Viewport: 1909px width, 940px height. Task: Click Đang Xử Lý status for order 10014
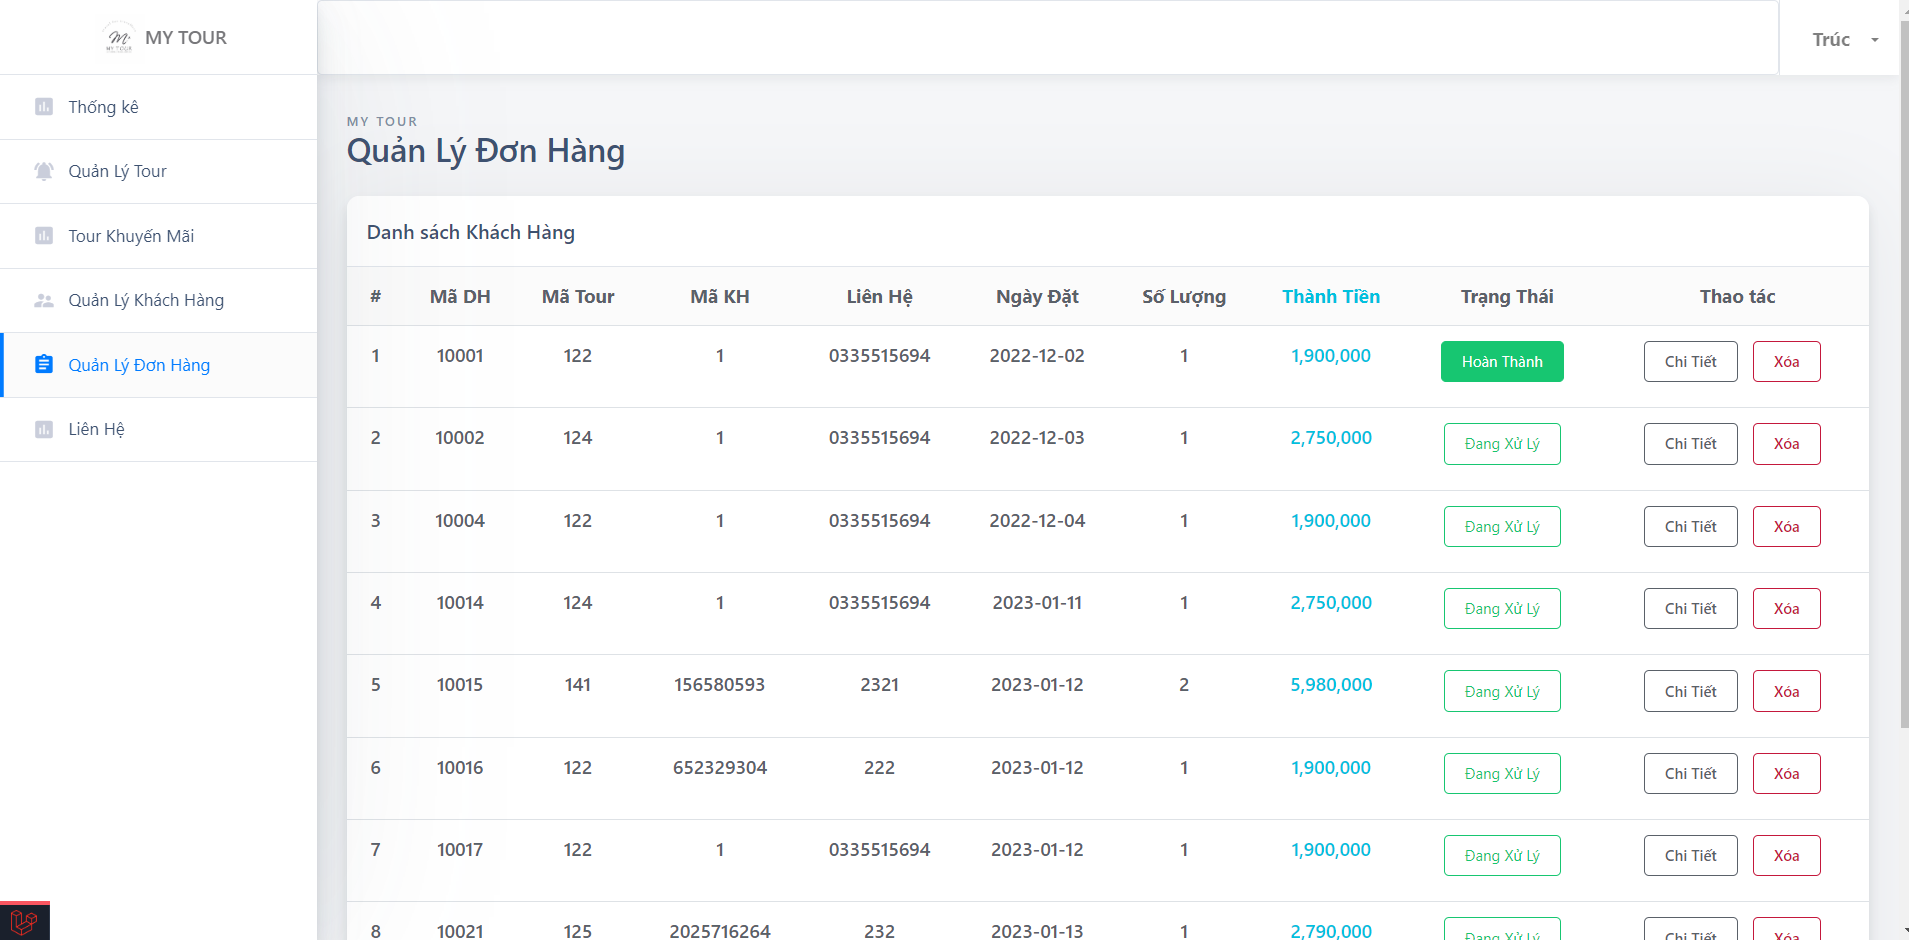point(1502,609)
